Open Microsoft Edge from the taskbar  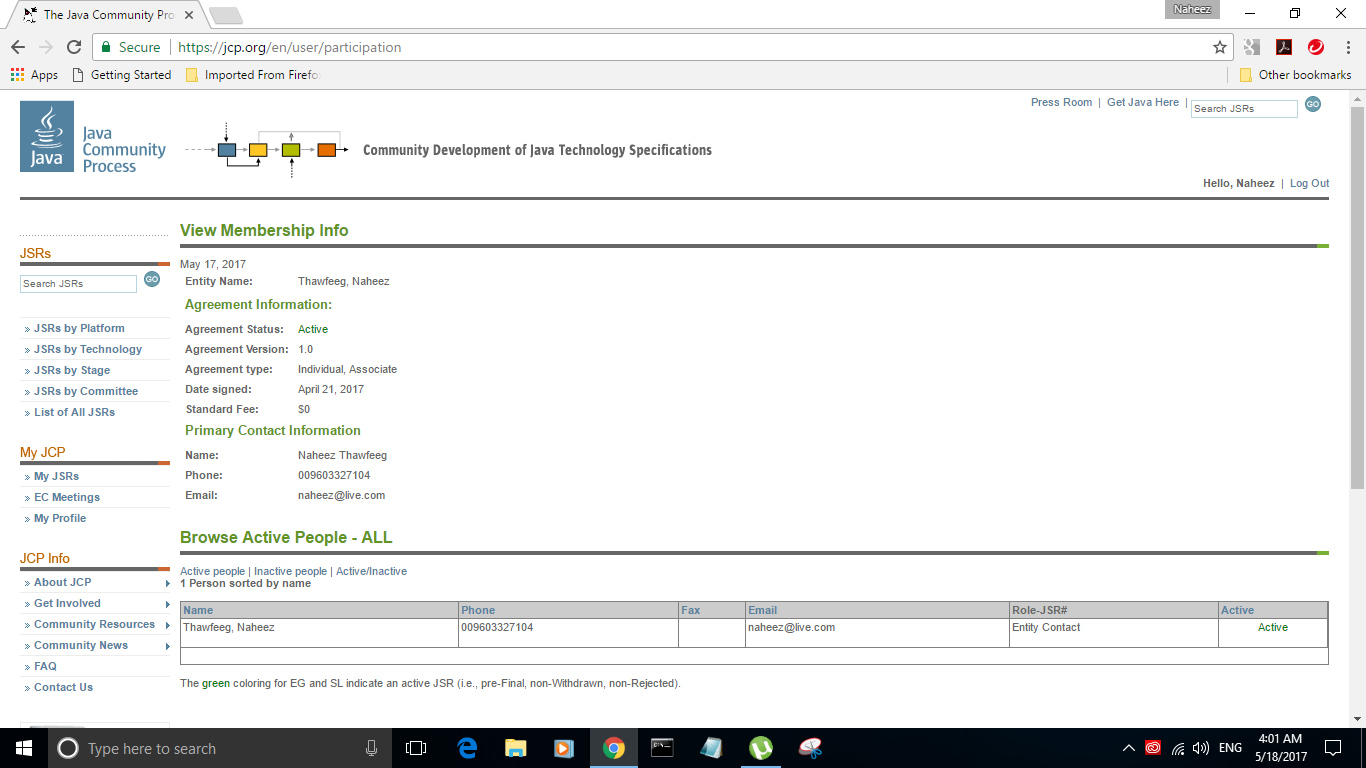(x=466, y=747)
